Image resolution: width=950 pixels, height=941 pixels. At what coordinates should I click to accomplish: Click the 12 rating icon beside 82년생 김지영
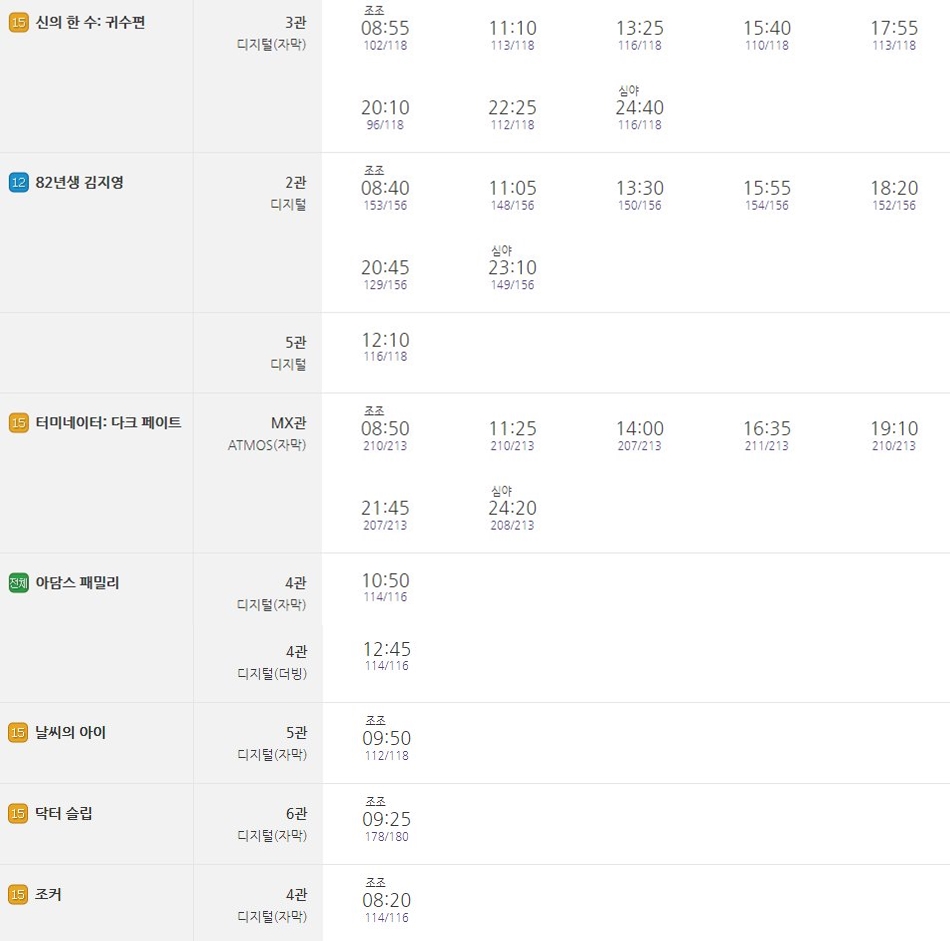pos(18,182)
